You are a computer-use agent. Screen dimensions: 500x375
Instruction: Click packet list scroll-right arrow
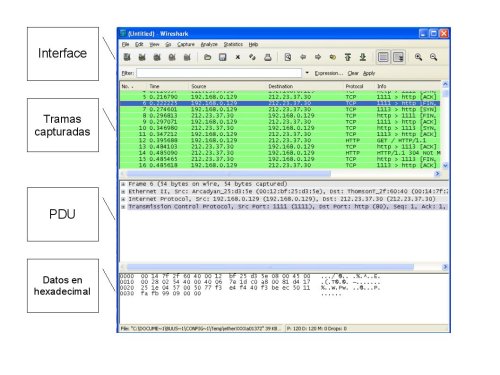point(437,174)
